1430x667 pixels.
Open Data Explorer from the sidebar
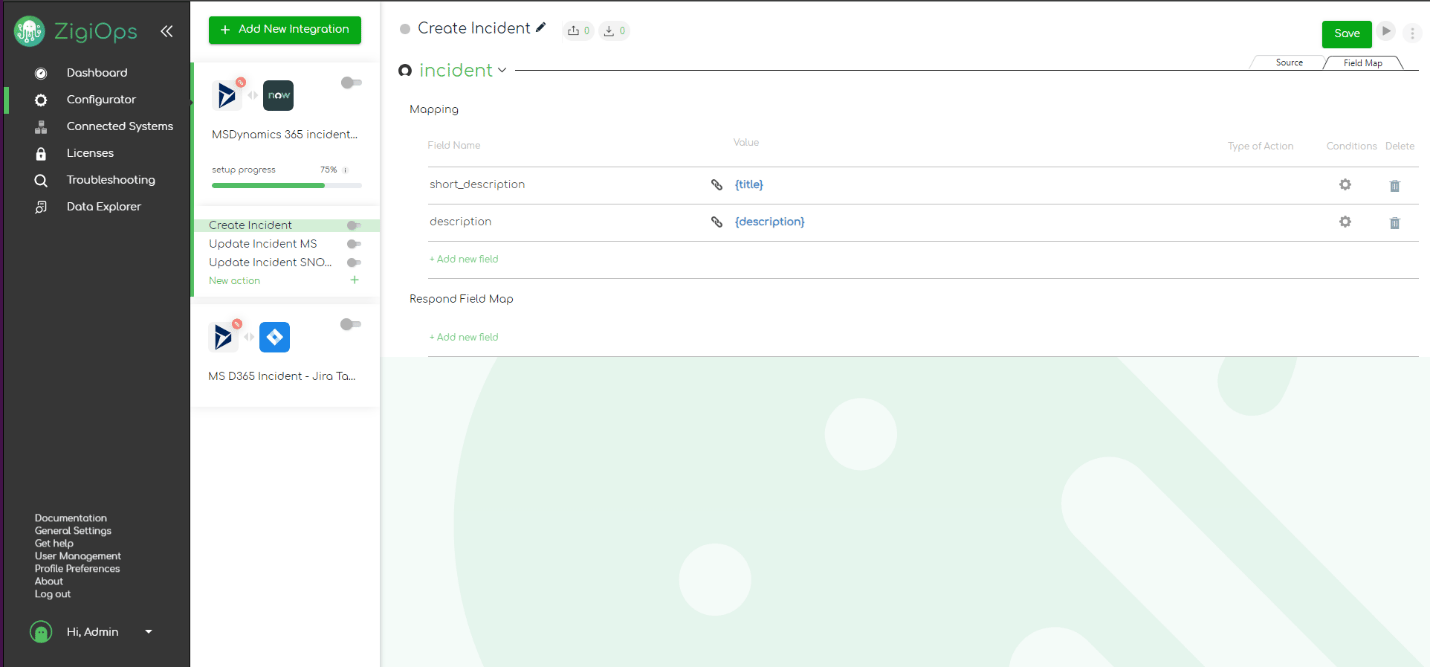pyautogui.click(x=104, y=207)
